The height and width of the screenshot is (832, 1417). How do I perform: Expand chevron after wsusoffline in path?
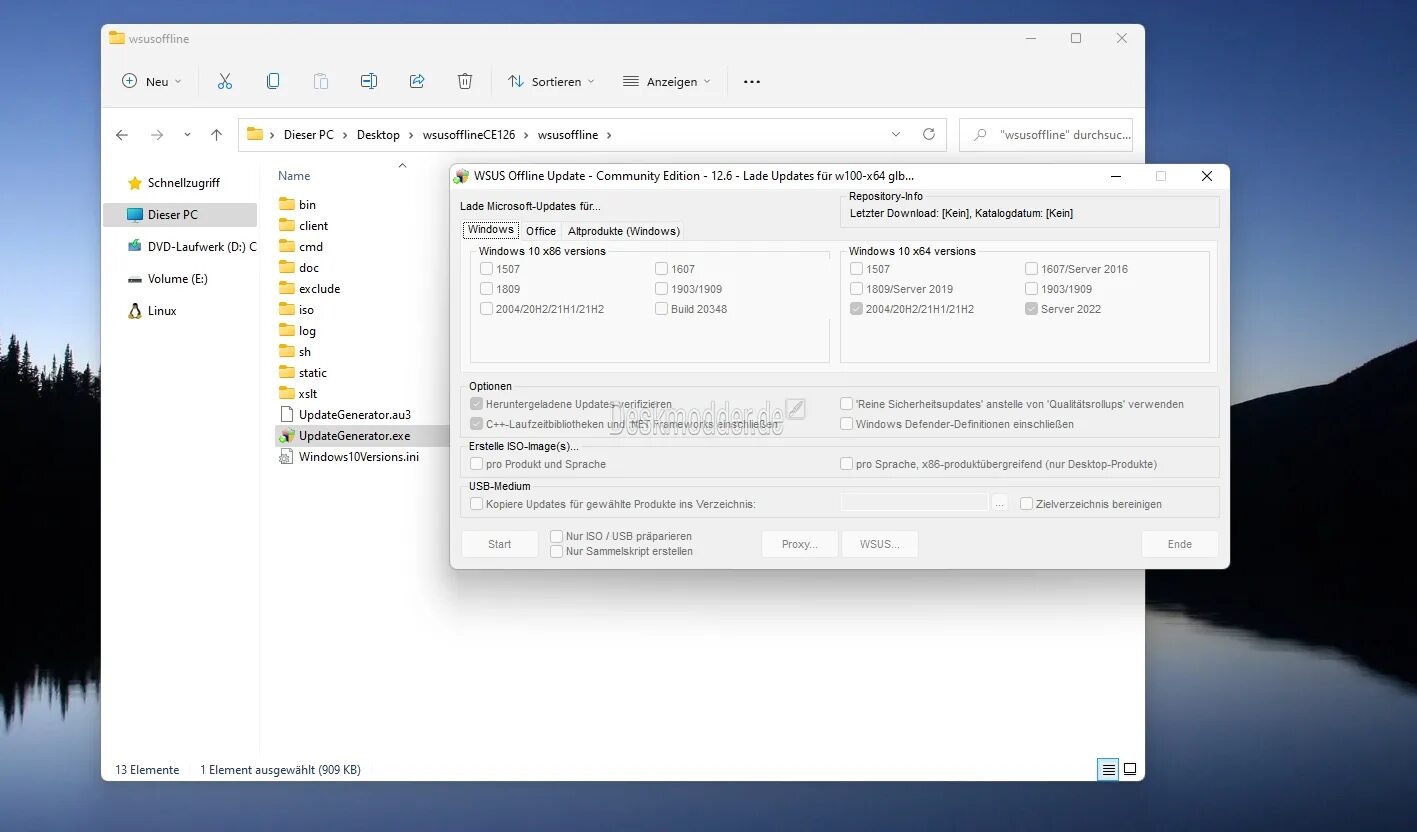pos(608,135)
